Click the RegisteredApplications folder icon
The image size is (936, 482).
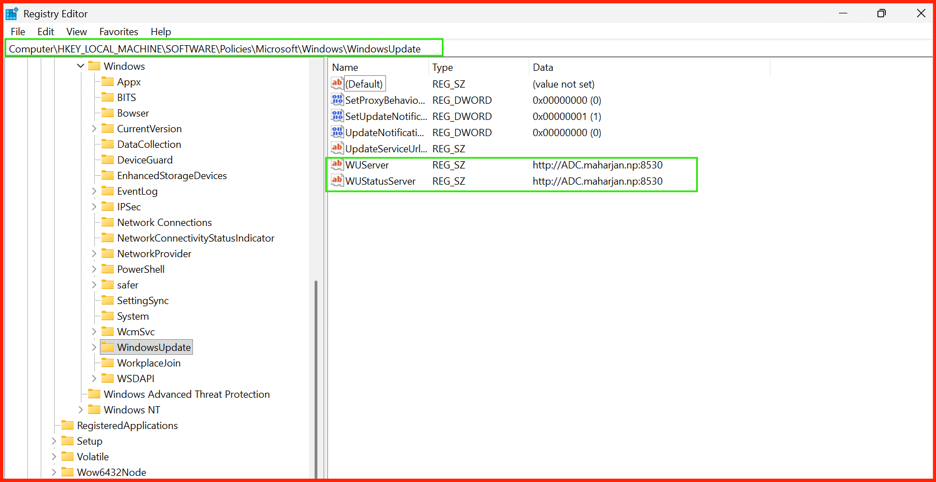[67, 425]
